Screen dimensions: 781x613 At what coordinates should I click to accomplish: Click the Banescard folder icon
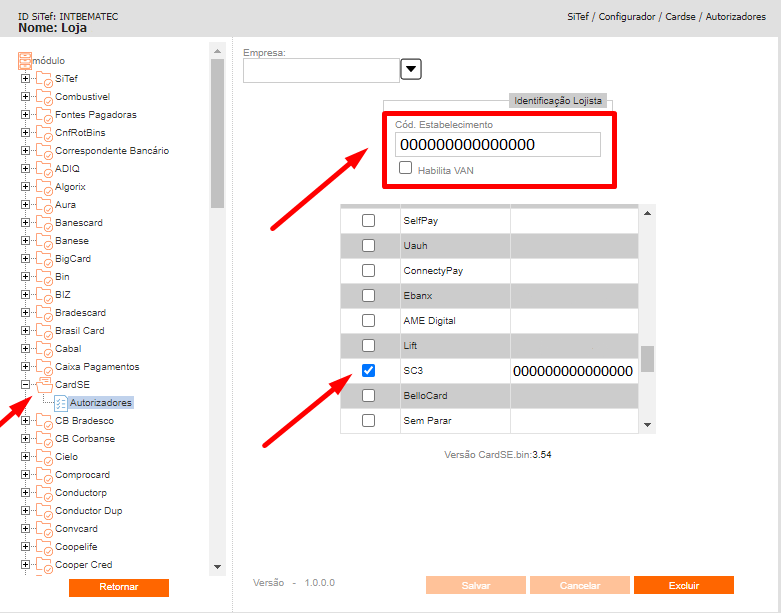tap(44, 223)
